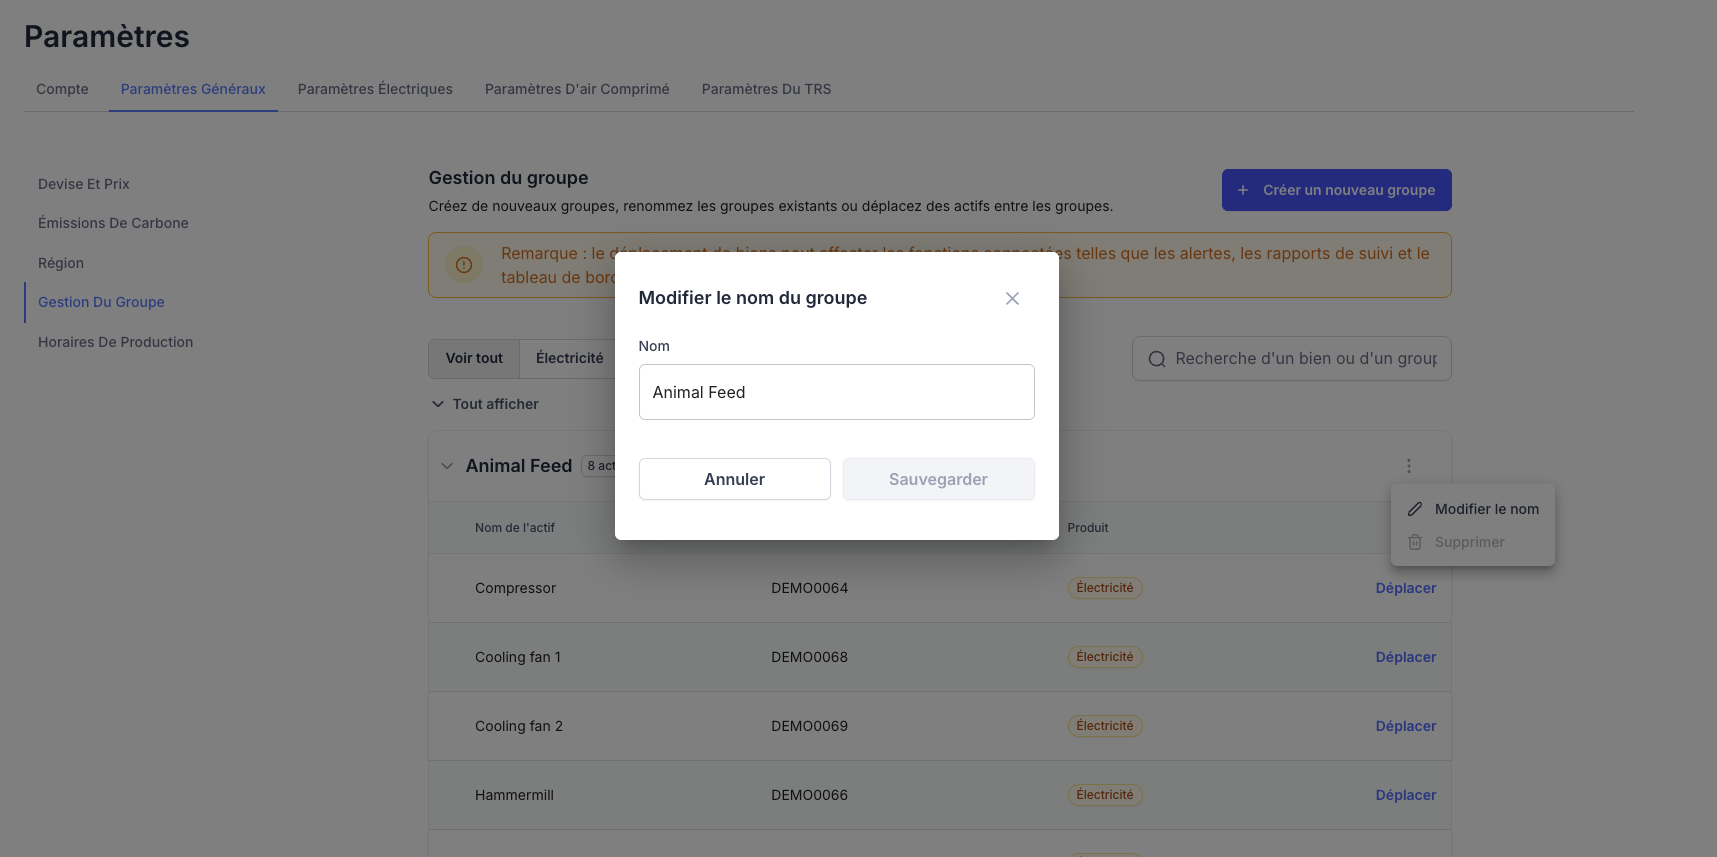Click the pencil icon beside Modifier le nom
The width and height of the screenshot is (1717, 857).
(x=1415, y=509)
